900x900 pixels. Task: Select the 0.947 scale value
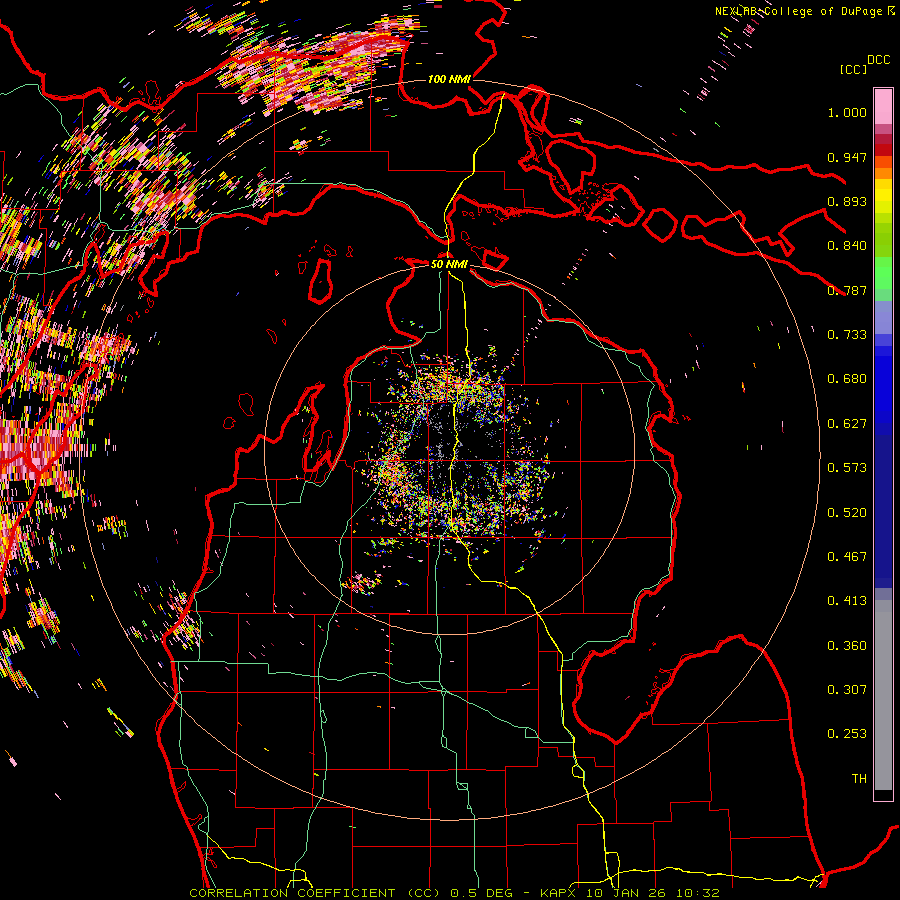point(847,157)
